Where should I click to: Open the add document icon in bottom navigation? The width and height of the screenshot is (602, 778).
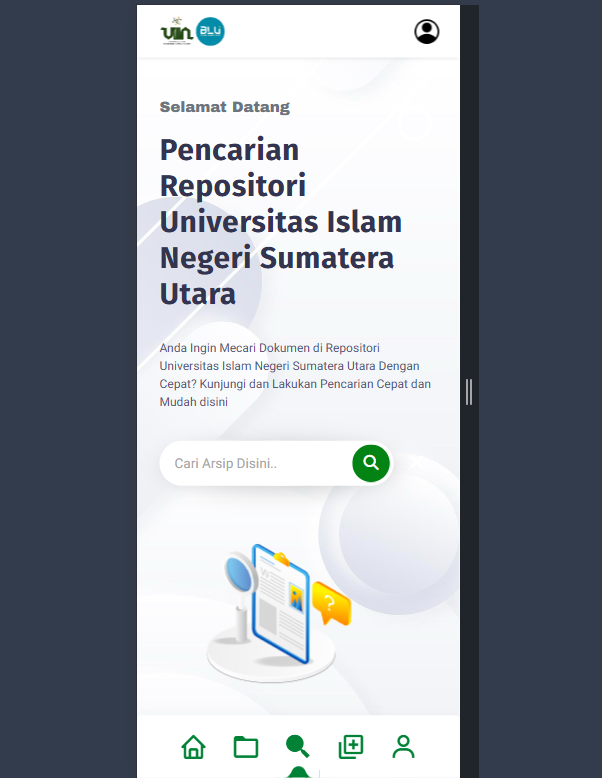(x=351, y=747)
